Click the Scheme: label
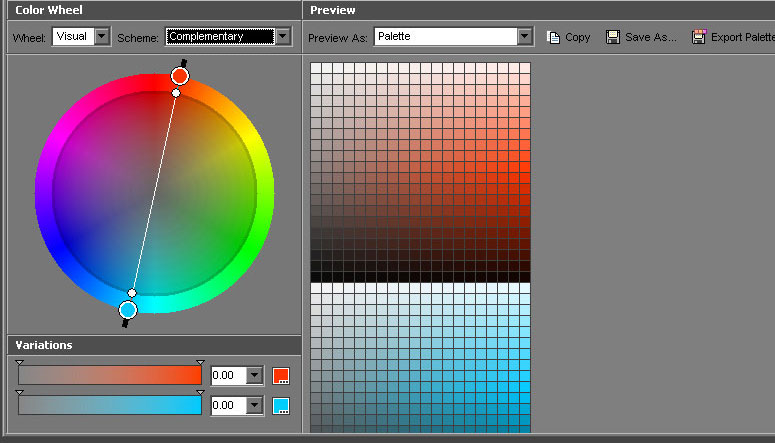 pyautogui.click(x=138, y=38)
